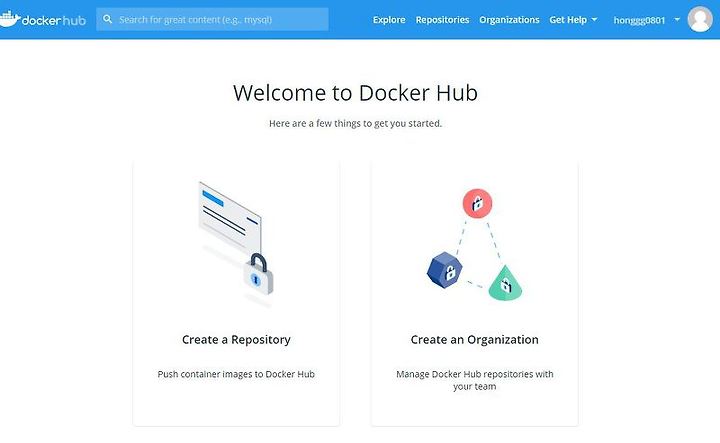
Task: Click Push container images to Docker Hub text
Action: pyautogui.click(x=236, y=374)
